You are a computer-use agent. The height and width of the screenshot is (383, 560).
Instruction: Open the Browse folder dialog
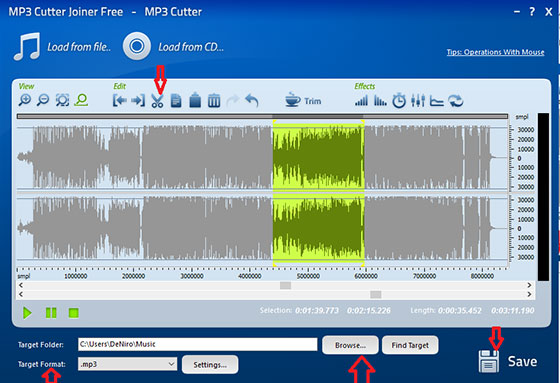[x=350, y=345]
